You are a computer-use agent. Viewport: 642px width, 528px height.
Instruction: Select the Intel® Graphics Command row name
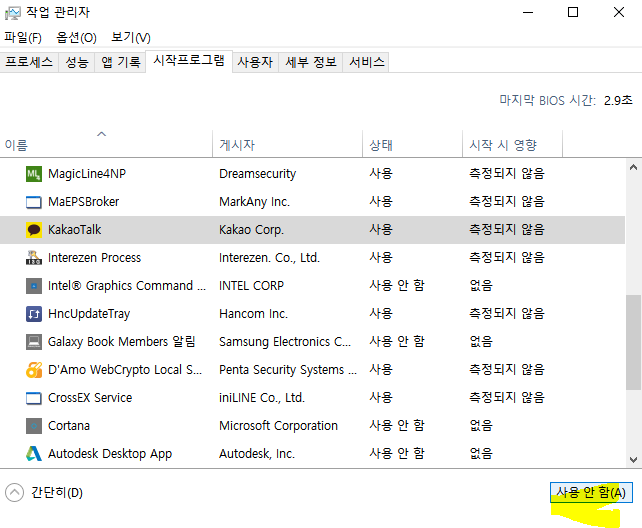(127, 286)
